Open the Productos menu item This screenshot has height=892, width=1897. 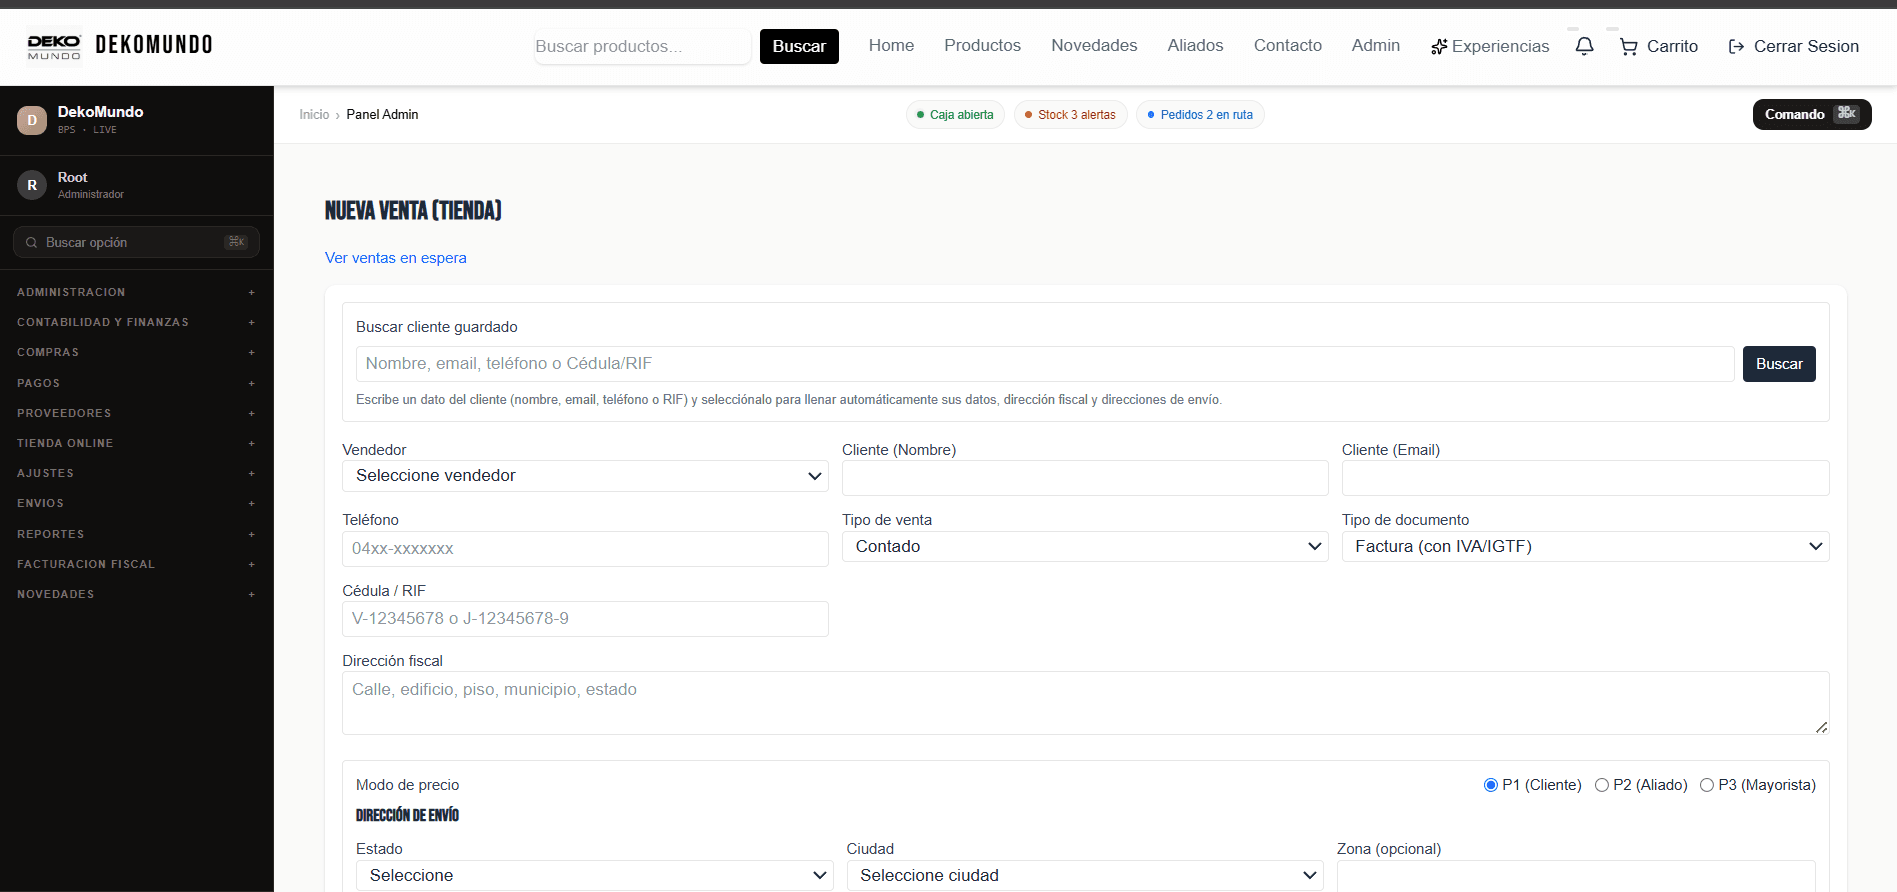click(x=982, y=46)
